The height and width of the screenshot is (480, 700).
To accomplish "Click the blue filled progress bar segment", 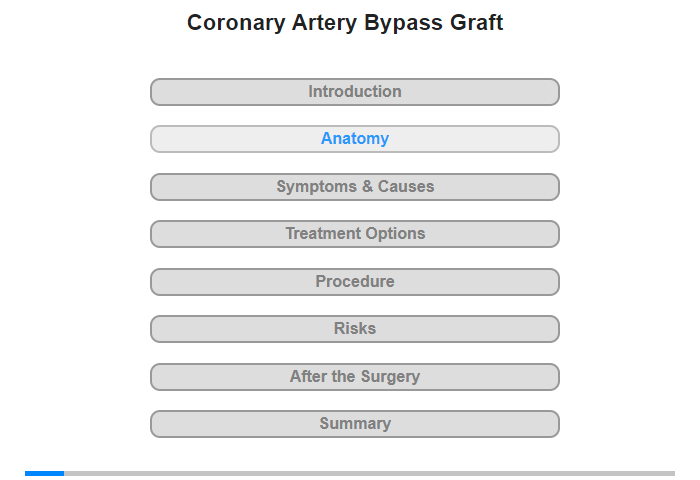I will [44, 473].
